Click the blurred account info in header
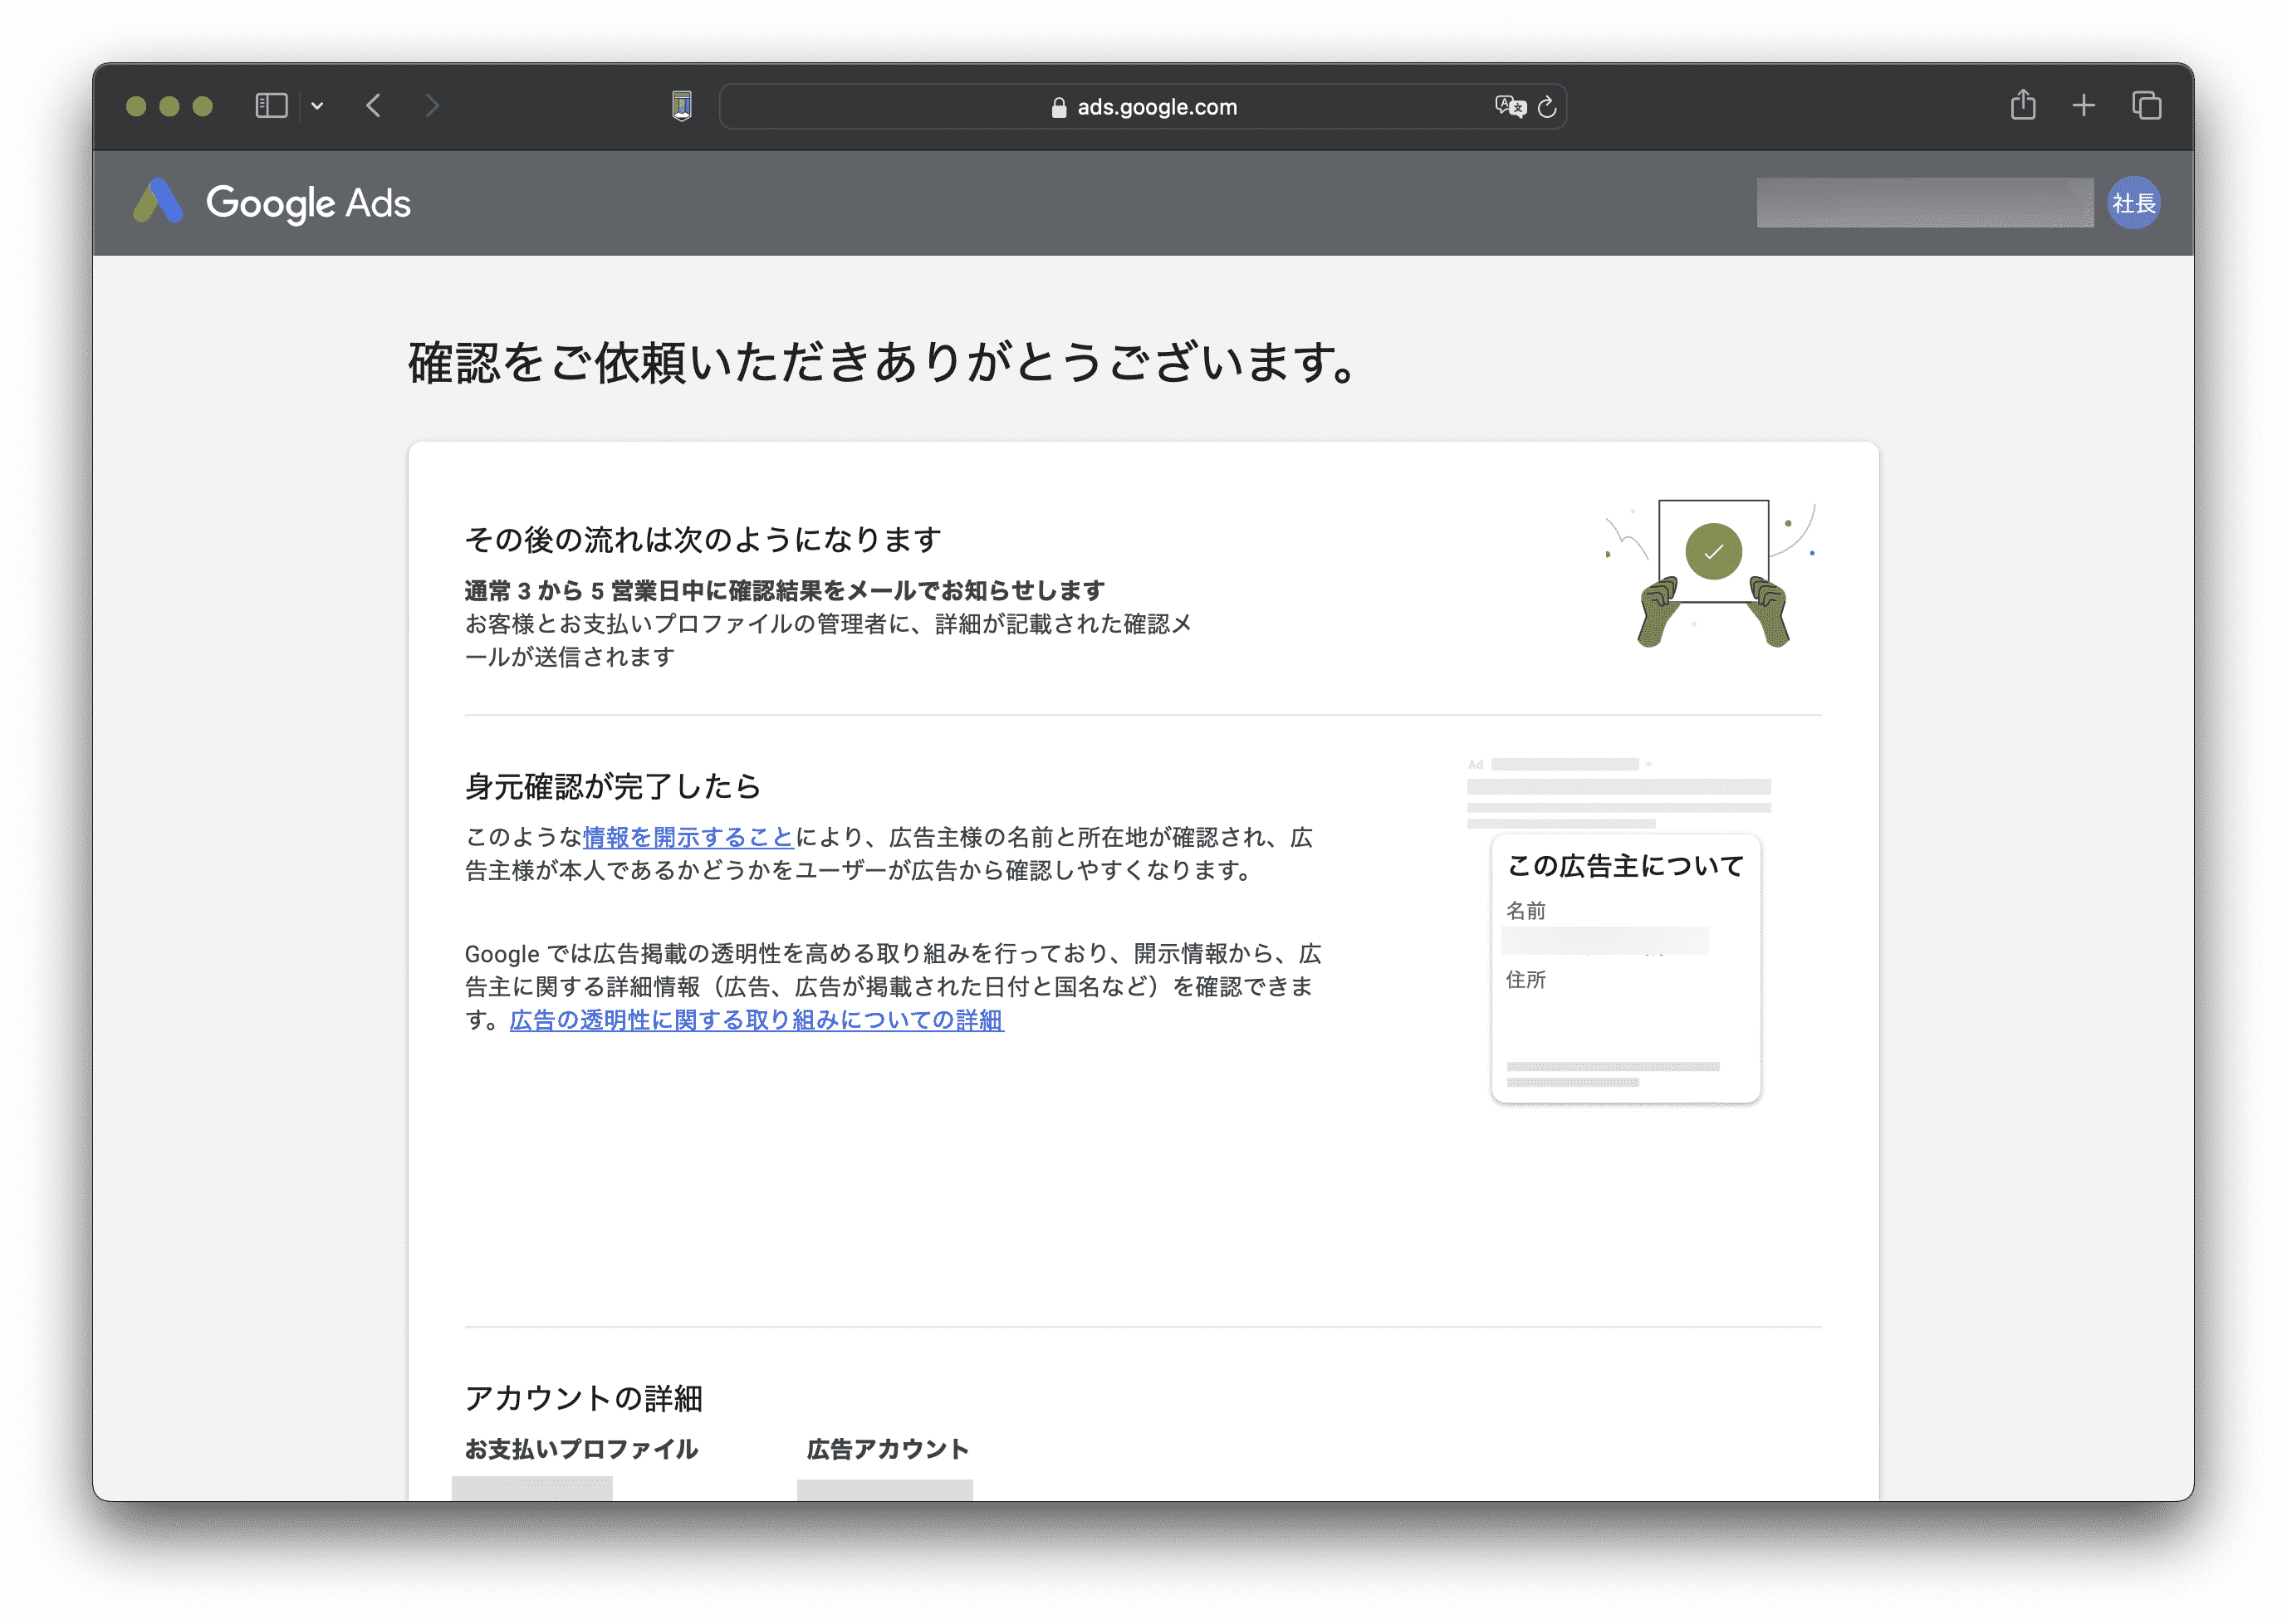 1924,203
